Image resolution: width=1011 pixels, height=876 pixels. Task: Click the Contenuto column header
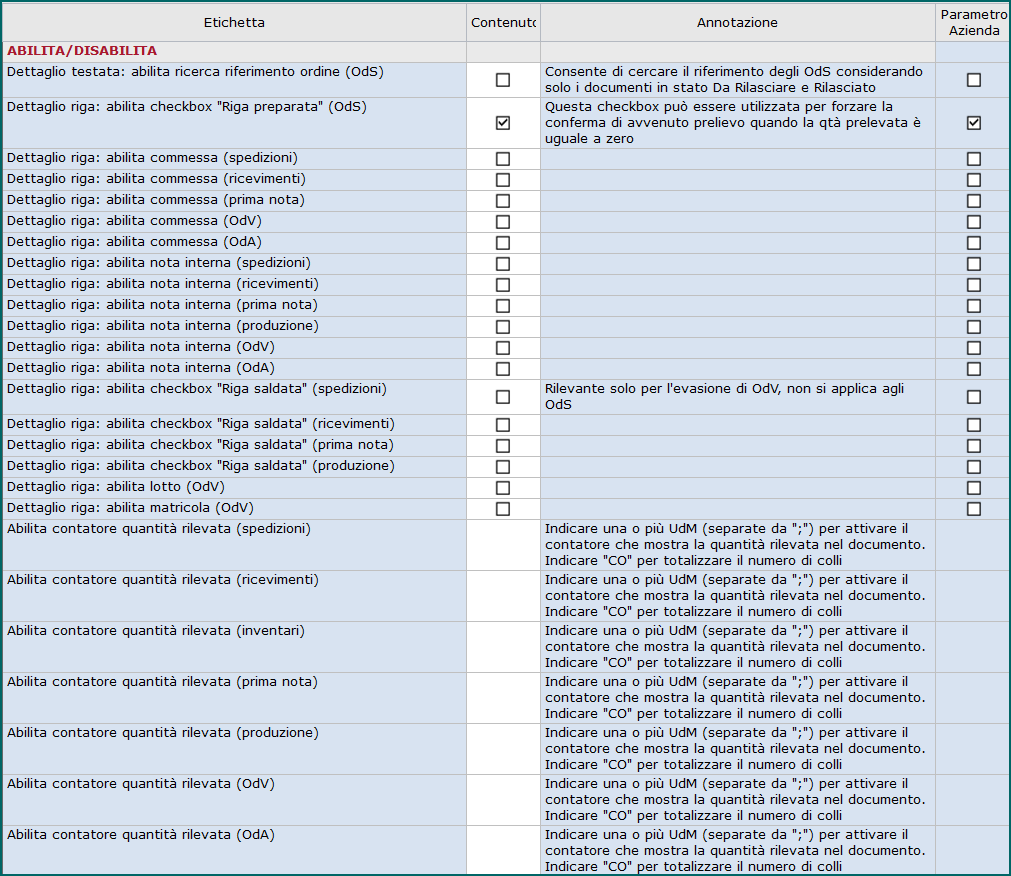[503, 23]
